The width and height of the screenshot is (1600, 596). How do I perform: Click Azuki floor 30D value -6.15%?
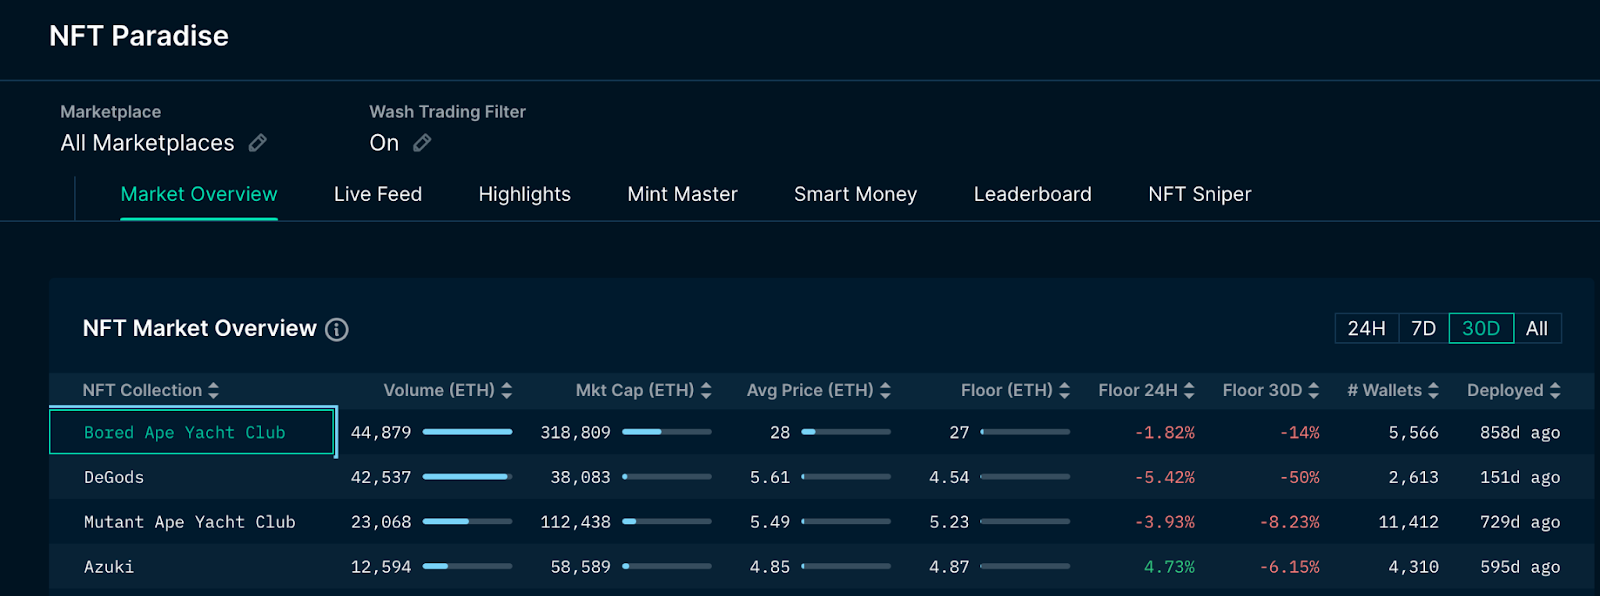1290,567
